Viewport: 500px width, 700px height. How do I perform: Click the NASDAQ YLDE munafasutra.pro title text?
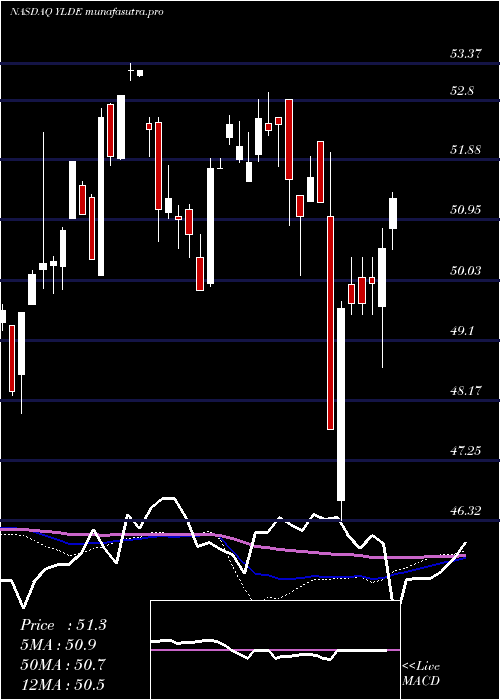tap(86, 12)
